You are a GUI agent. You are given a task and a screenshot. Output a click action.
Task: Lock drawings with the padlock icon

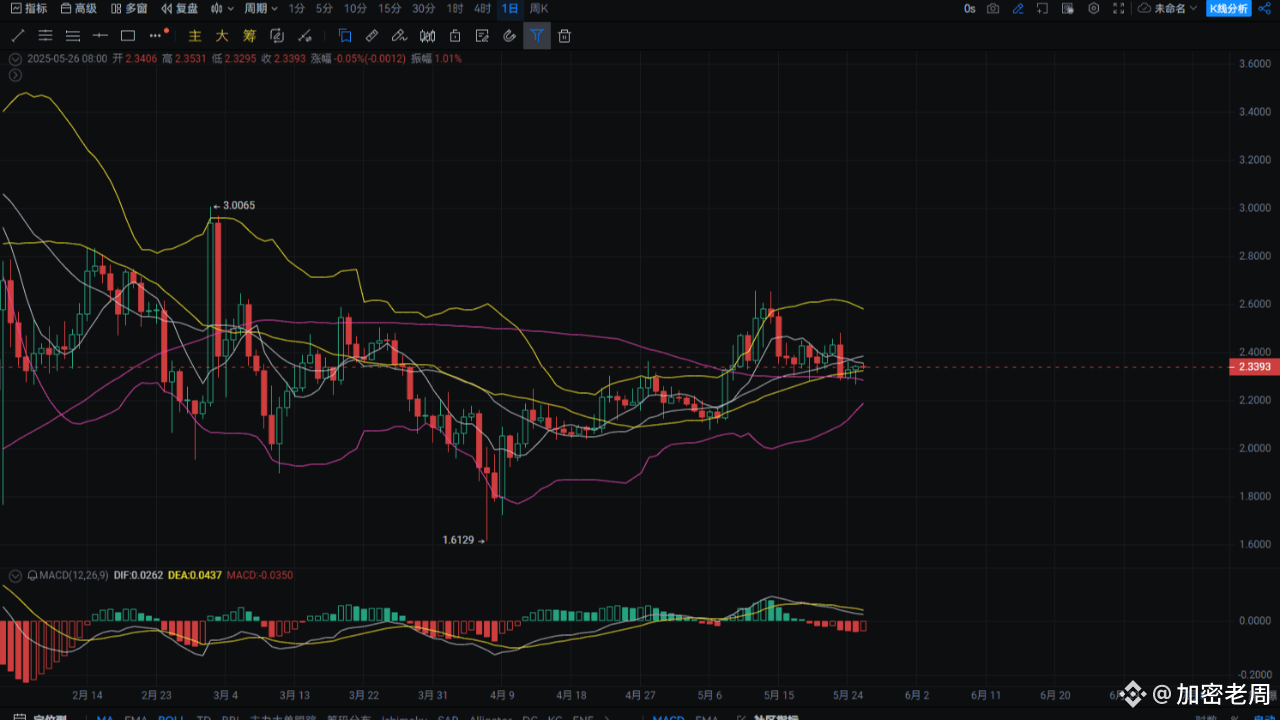[455, 36]
